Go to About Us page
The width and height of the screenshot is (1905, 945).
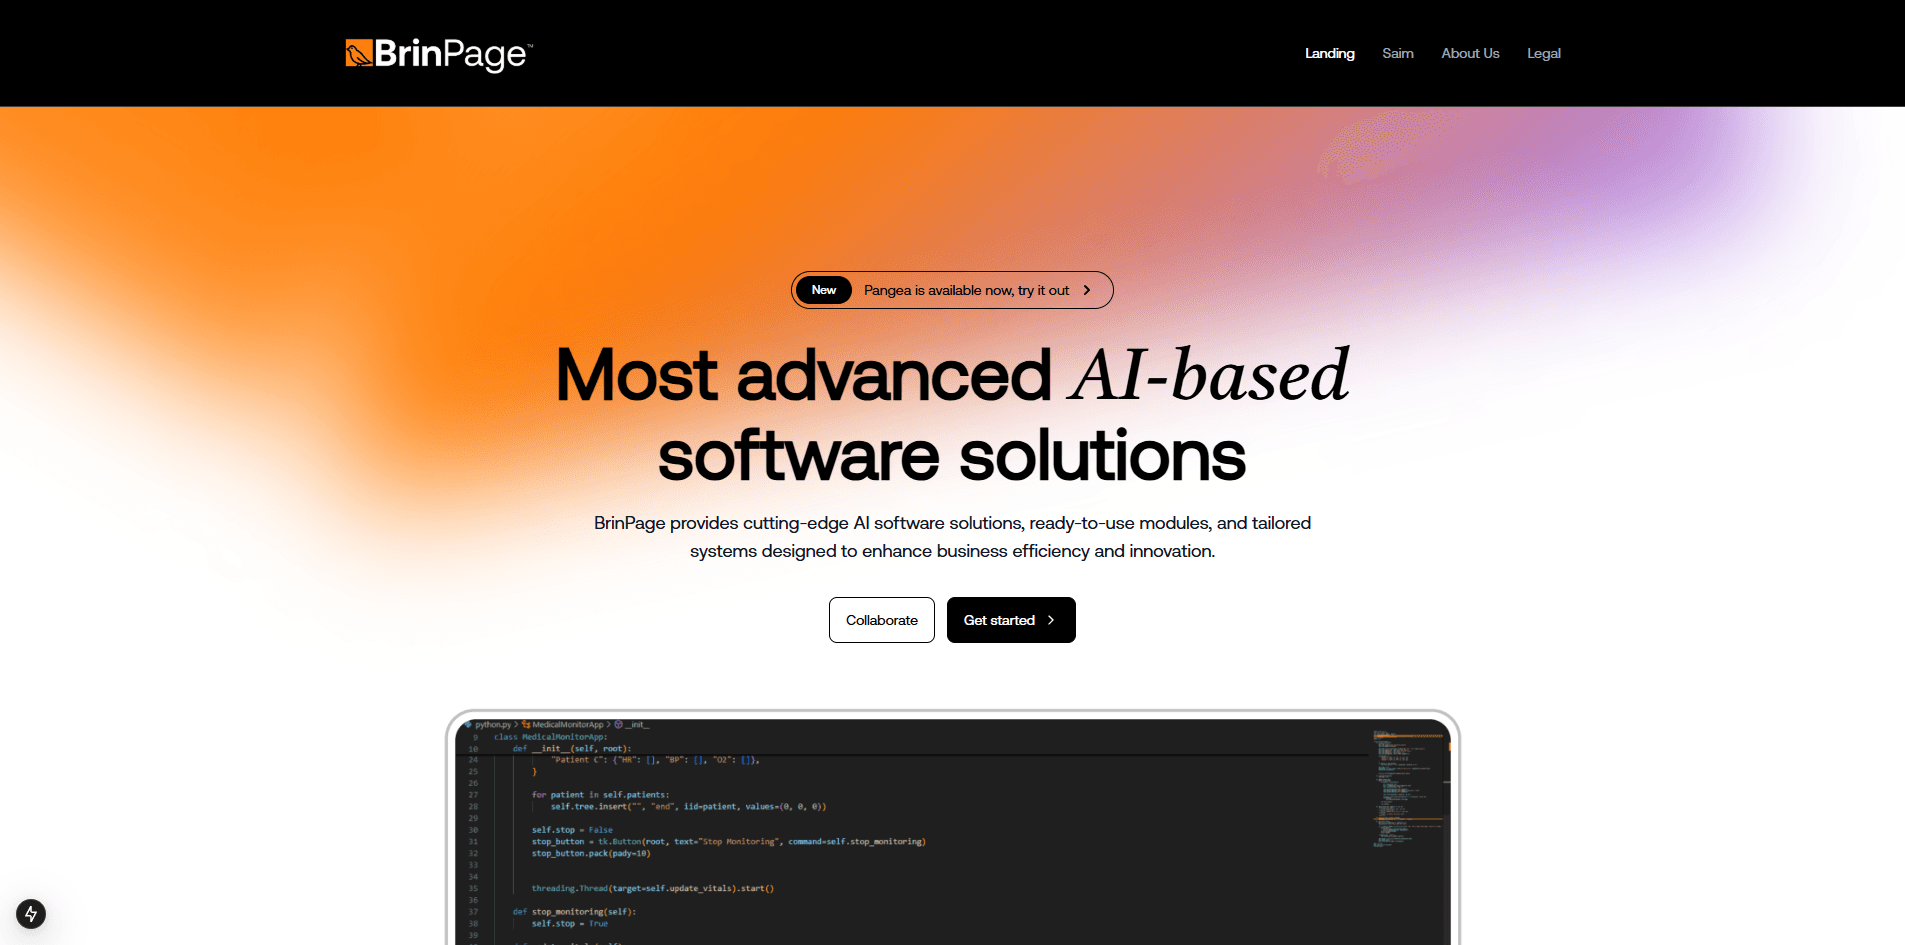point(1470,53)
